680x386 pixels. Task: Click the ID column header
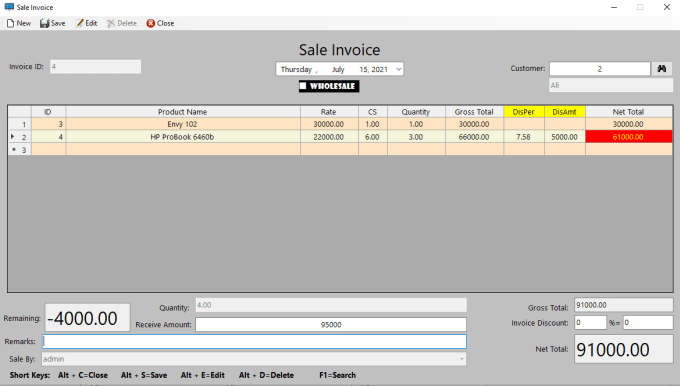point(48,112)
